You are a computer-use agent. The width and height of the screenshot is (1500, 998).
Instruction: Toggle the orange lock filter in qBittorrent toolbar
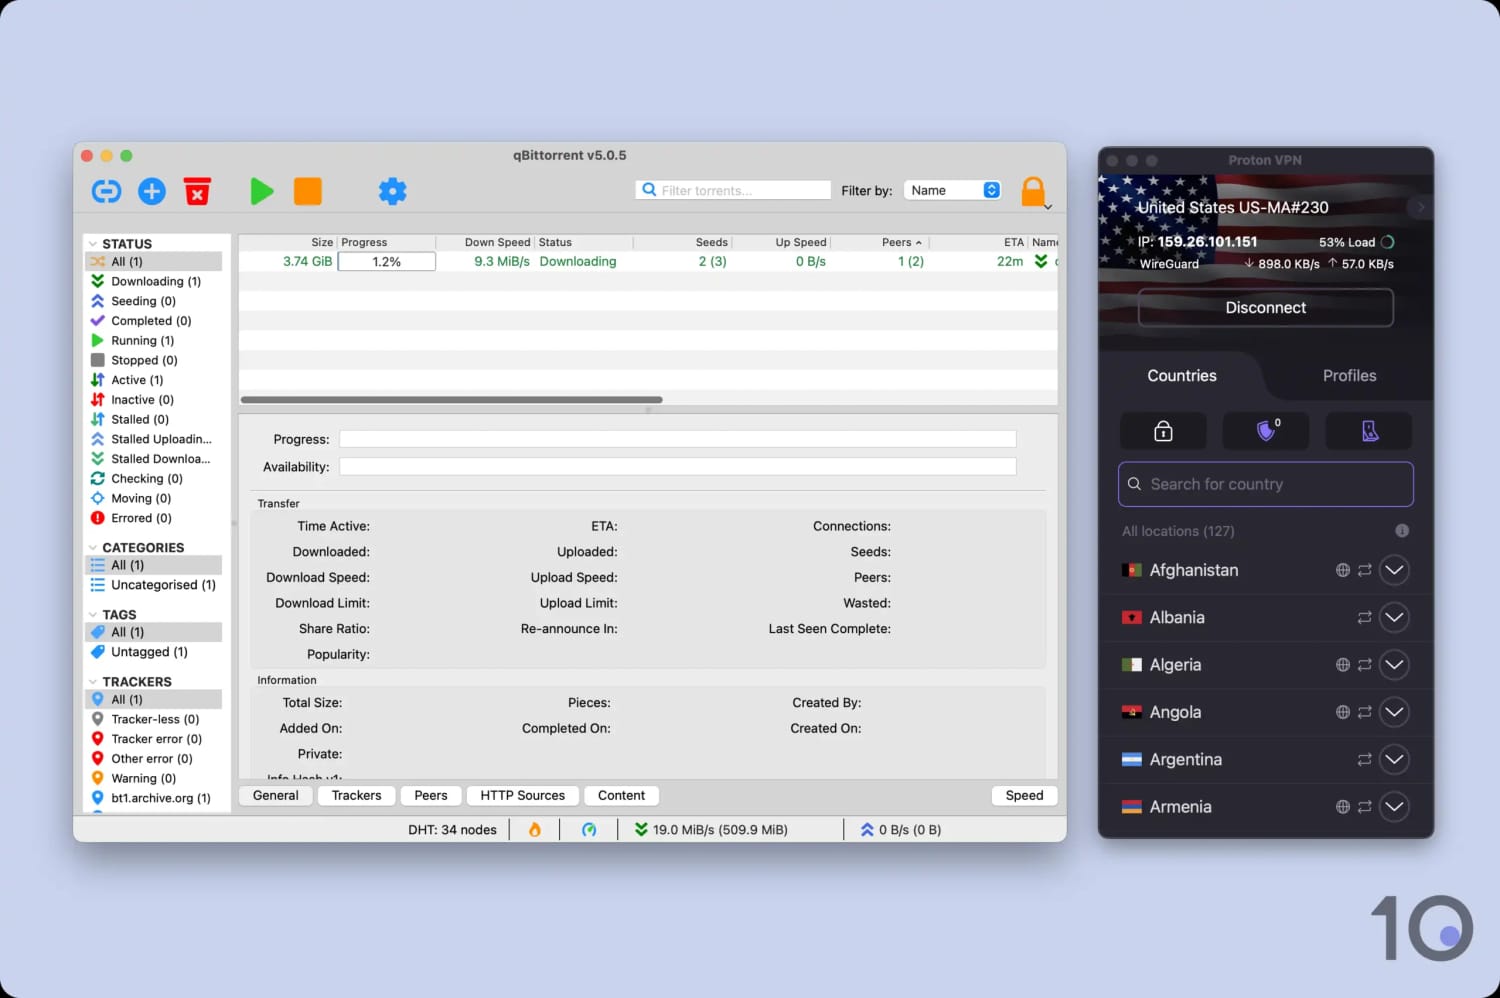coord(1034,191)
